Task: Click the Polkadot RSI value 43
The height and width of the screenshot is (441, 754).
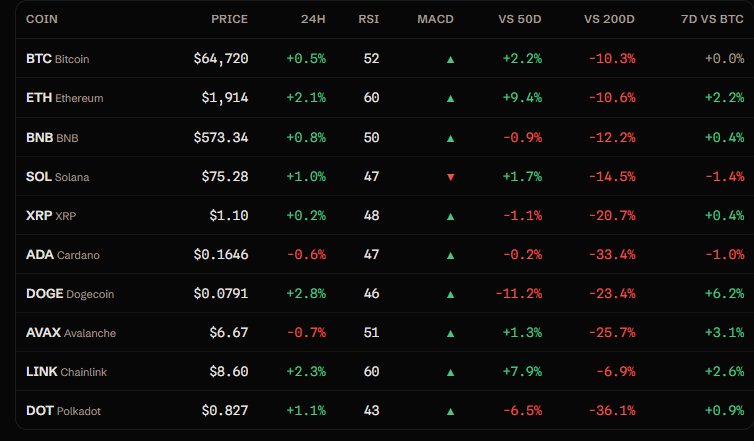Action: coord(371,411)
